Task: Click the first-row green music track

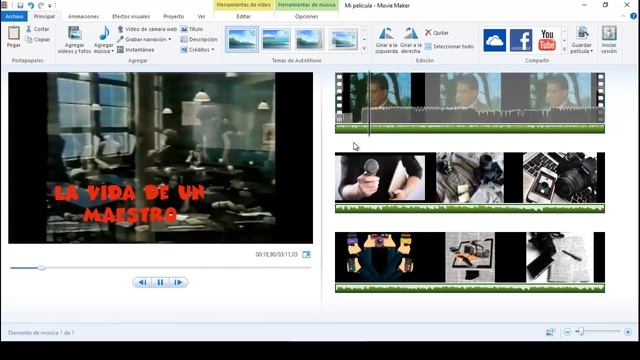Action: click(x=470, y=129)
